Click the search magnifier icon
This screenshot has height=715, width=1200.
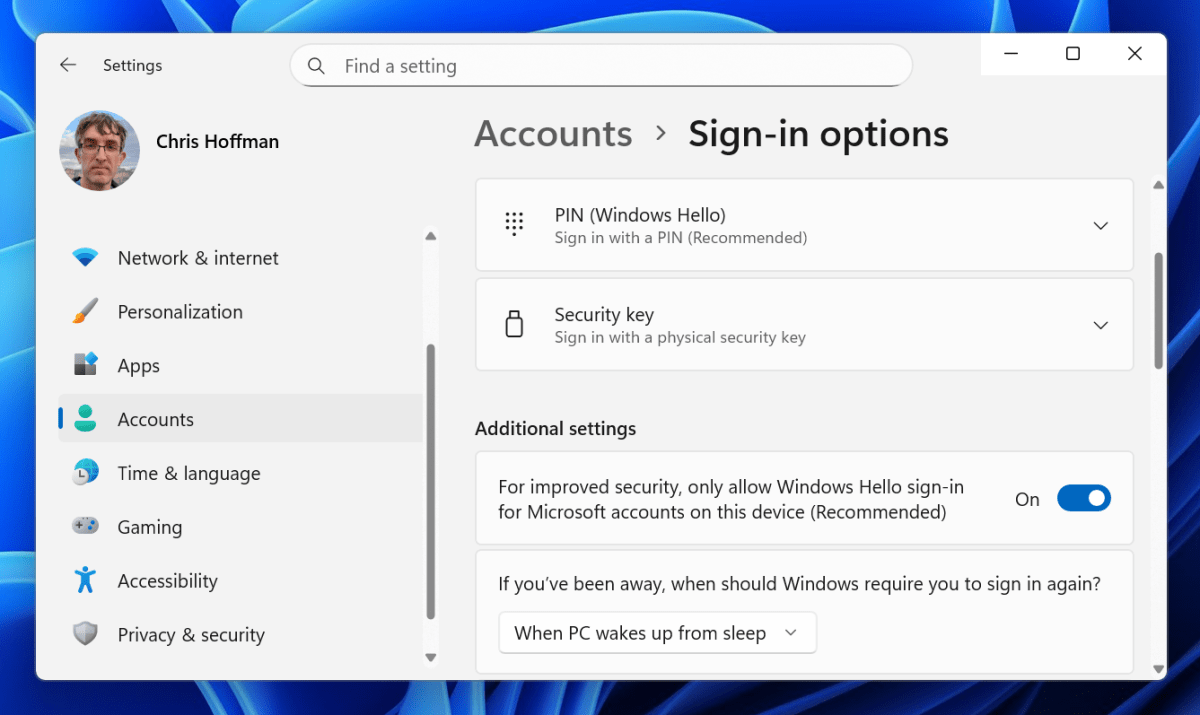point(316,65)
